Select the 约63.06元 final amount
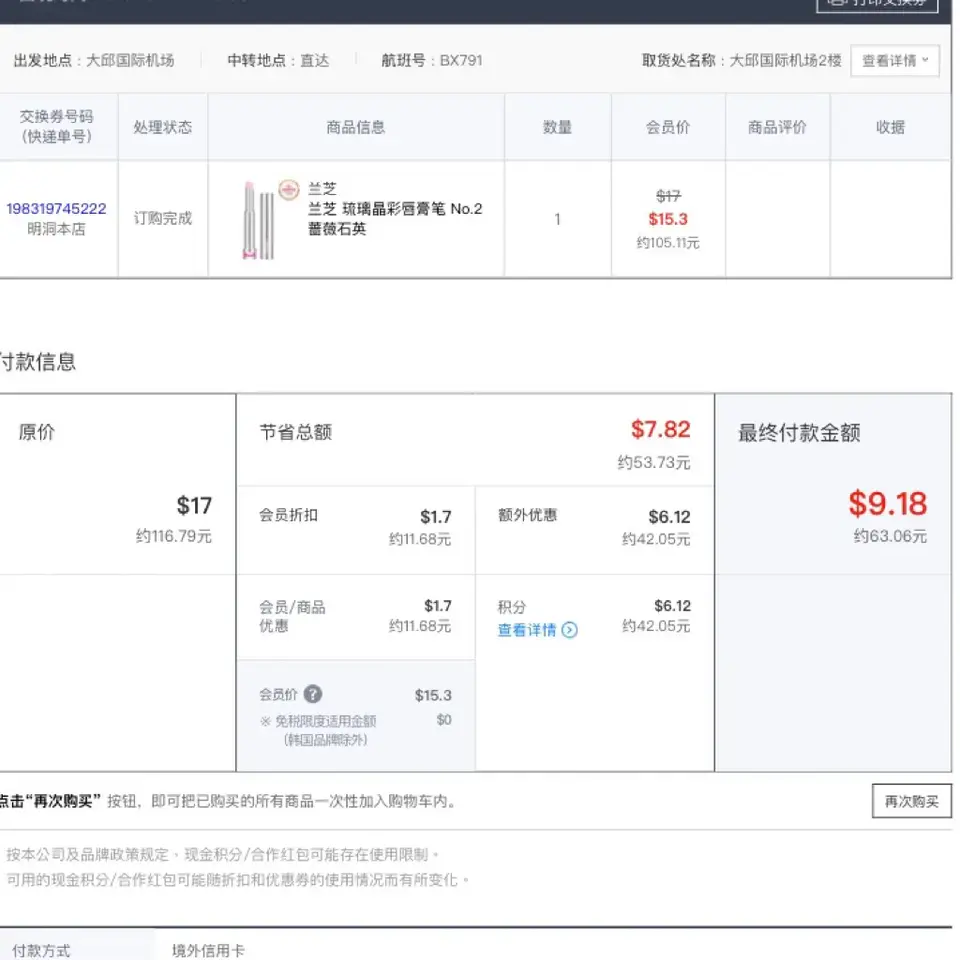The height and width of the screenshot is (960, 960). pyautogui.click(x=890, y=536)
